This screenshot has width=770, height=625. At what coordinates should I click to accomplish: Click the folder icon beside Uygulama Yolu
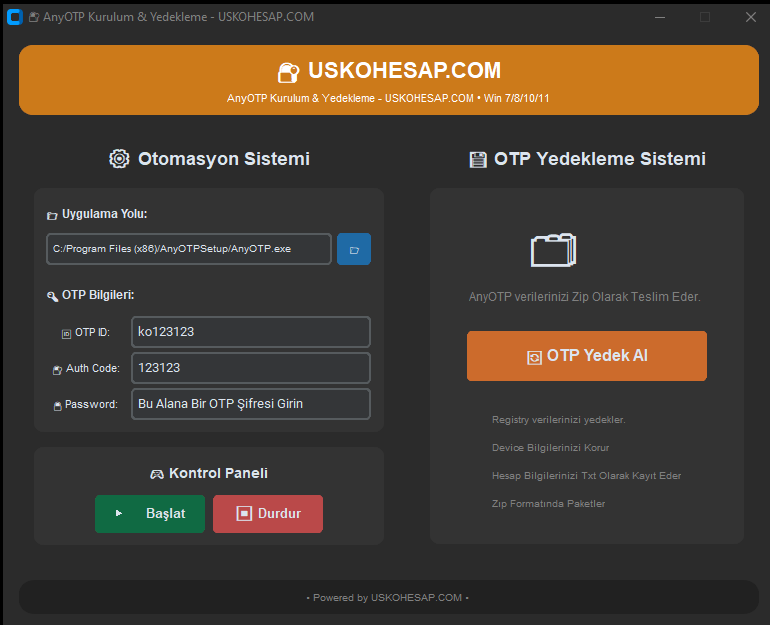point(52,215)
